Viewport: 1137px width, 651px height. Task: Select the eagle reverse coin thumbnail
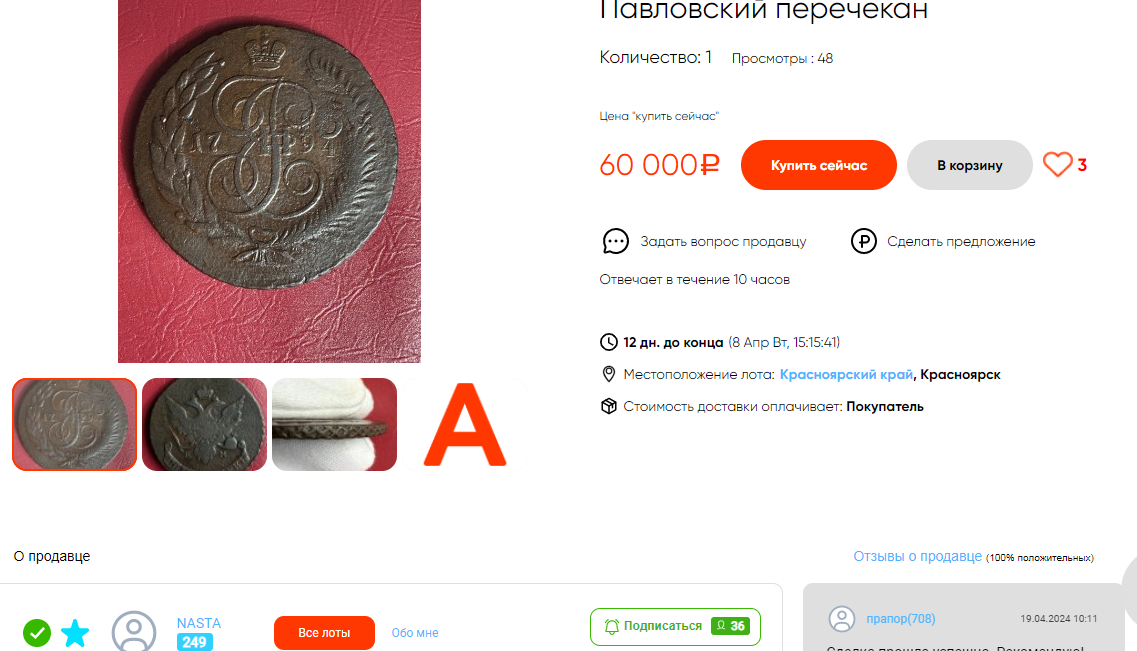click(x=204, y=424)
